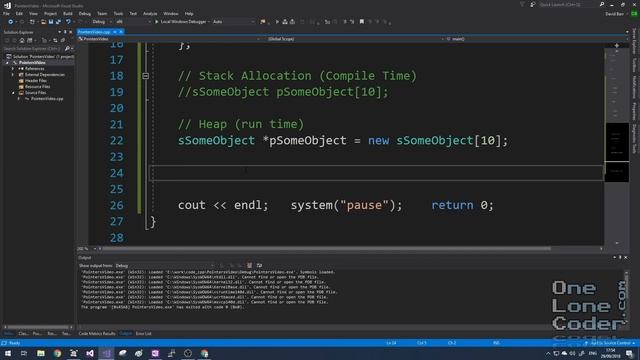
Task: Open the Edit menu
Action: (x=19, y=13)
